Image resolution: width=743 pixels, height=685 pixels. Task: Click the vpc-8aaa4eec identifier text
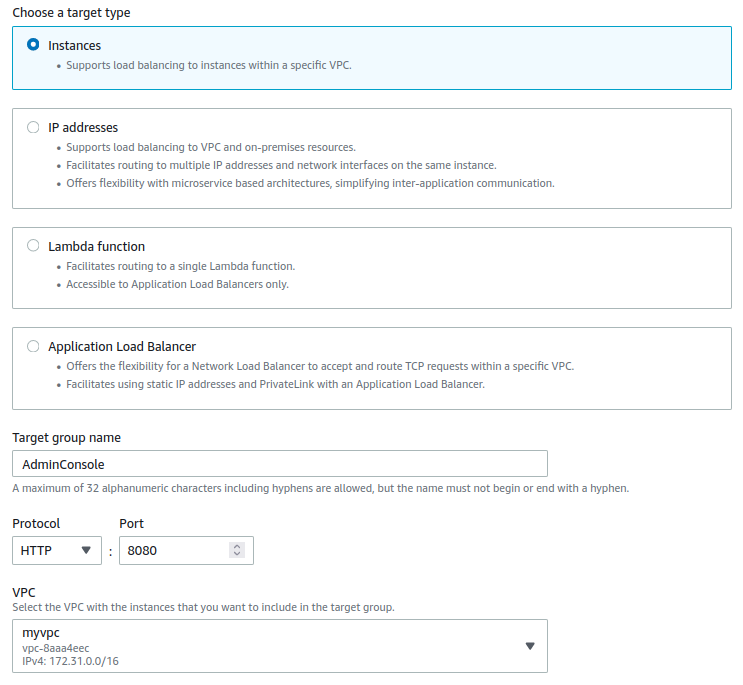coord(55,648)
